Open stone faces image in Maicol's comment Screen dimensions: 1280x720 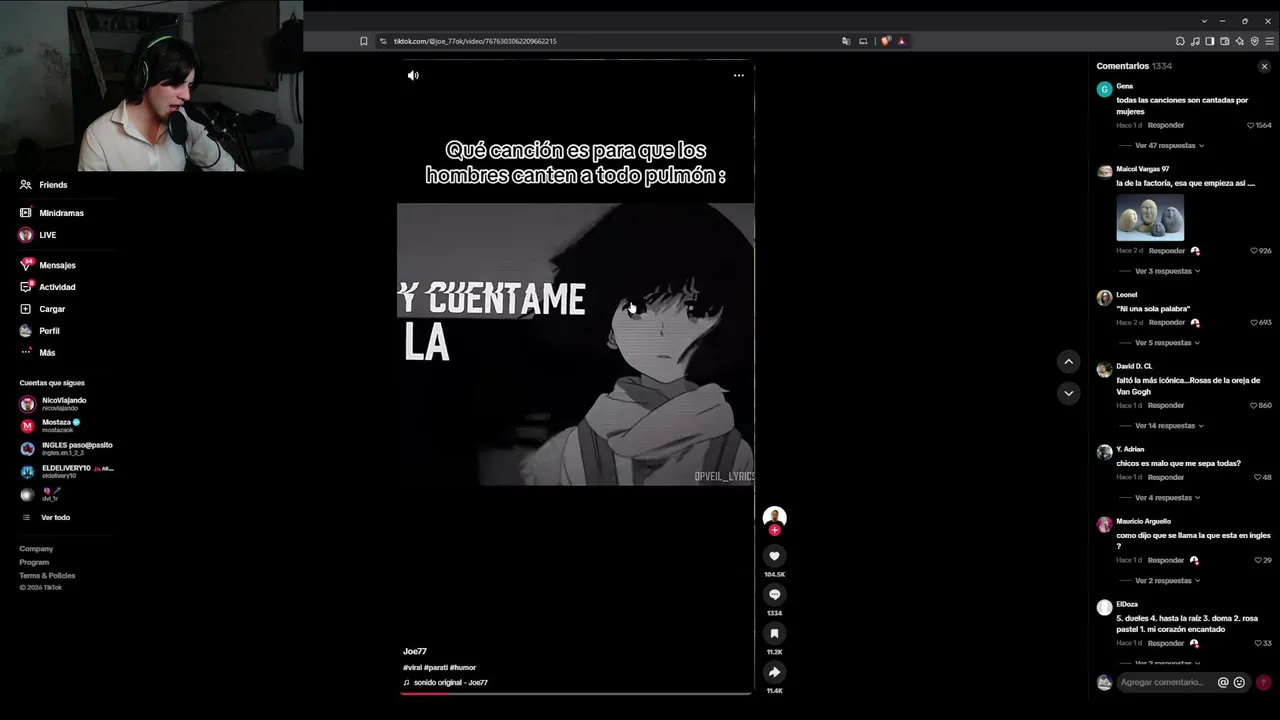tap(1150, 217)
